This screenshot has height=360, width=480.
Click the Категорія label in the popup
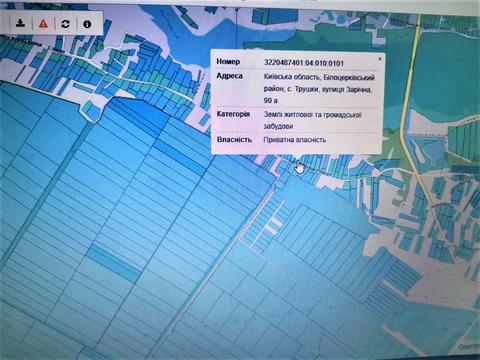pos(233,114)
